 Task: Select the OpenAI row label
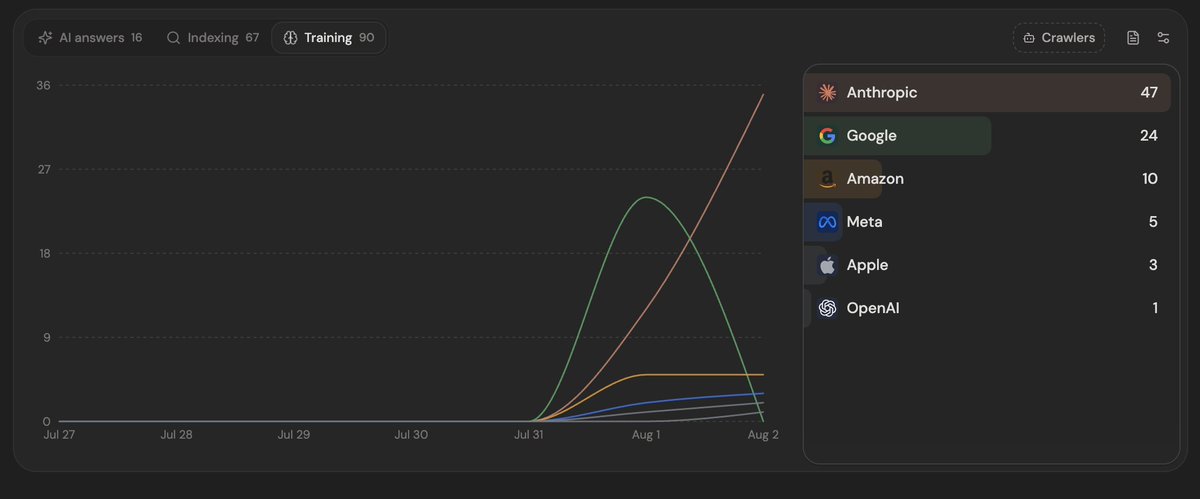(x=873, y=308)
